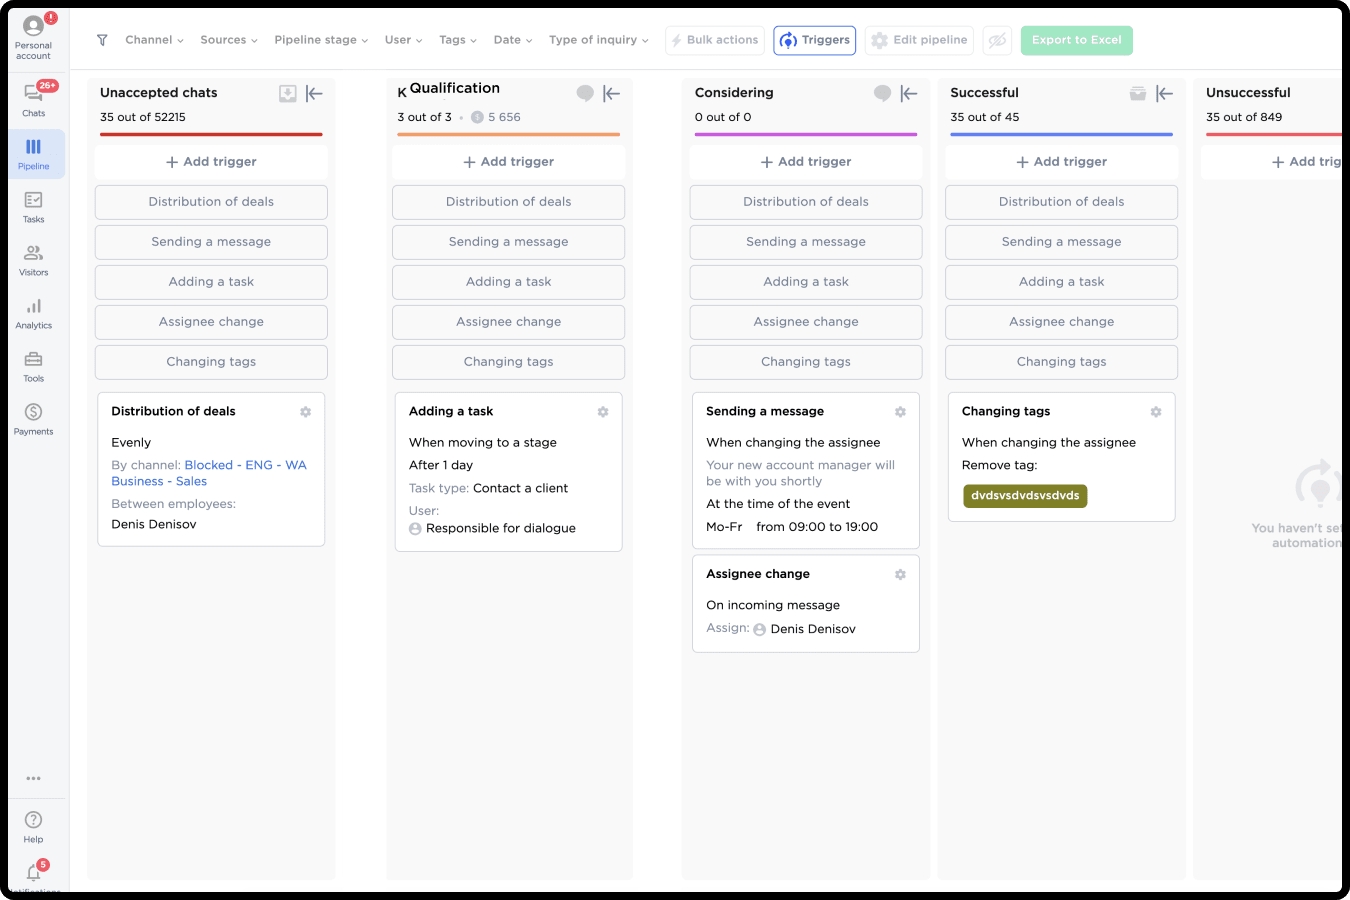The width and height of the screenshot is (1350, 900).
Task: Expand the Sources filter dropdown
Action: 229,40
